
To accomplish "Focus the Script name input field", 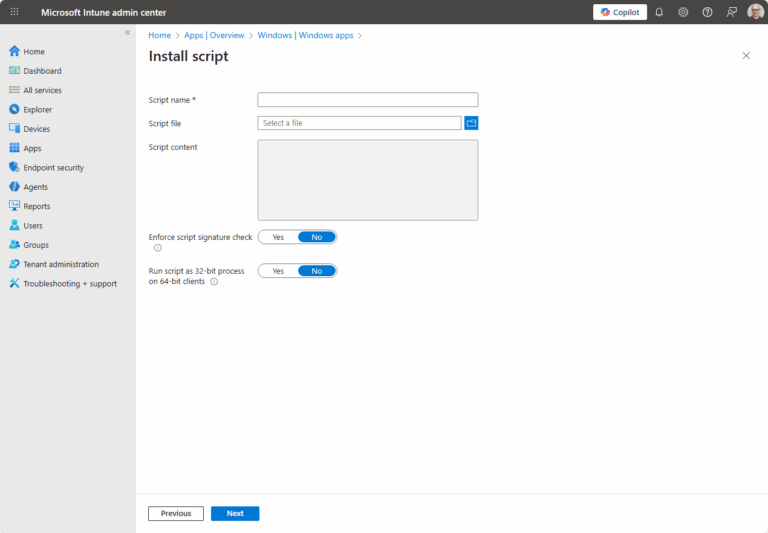I will pyautogui.click(x=368, y=99).
